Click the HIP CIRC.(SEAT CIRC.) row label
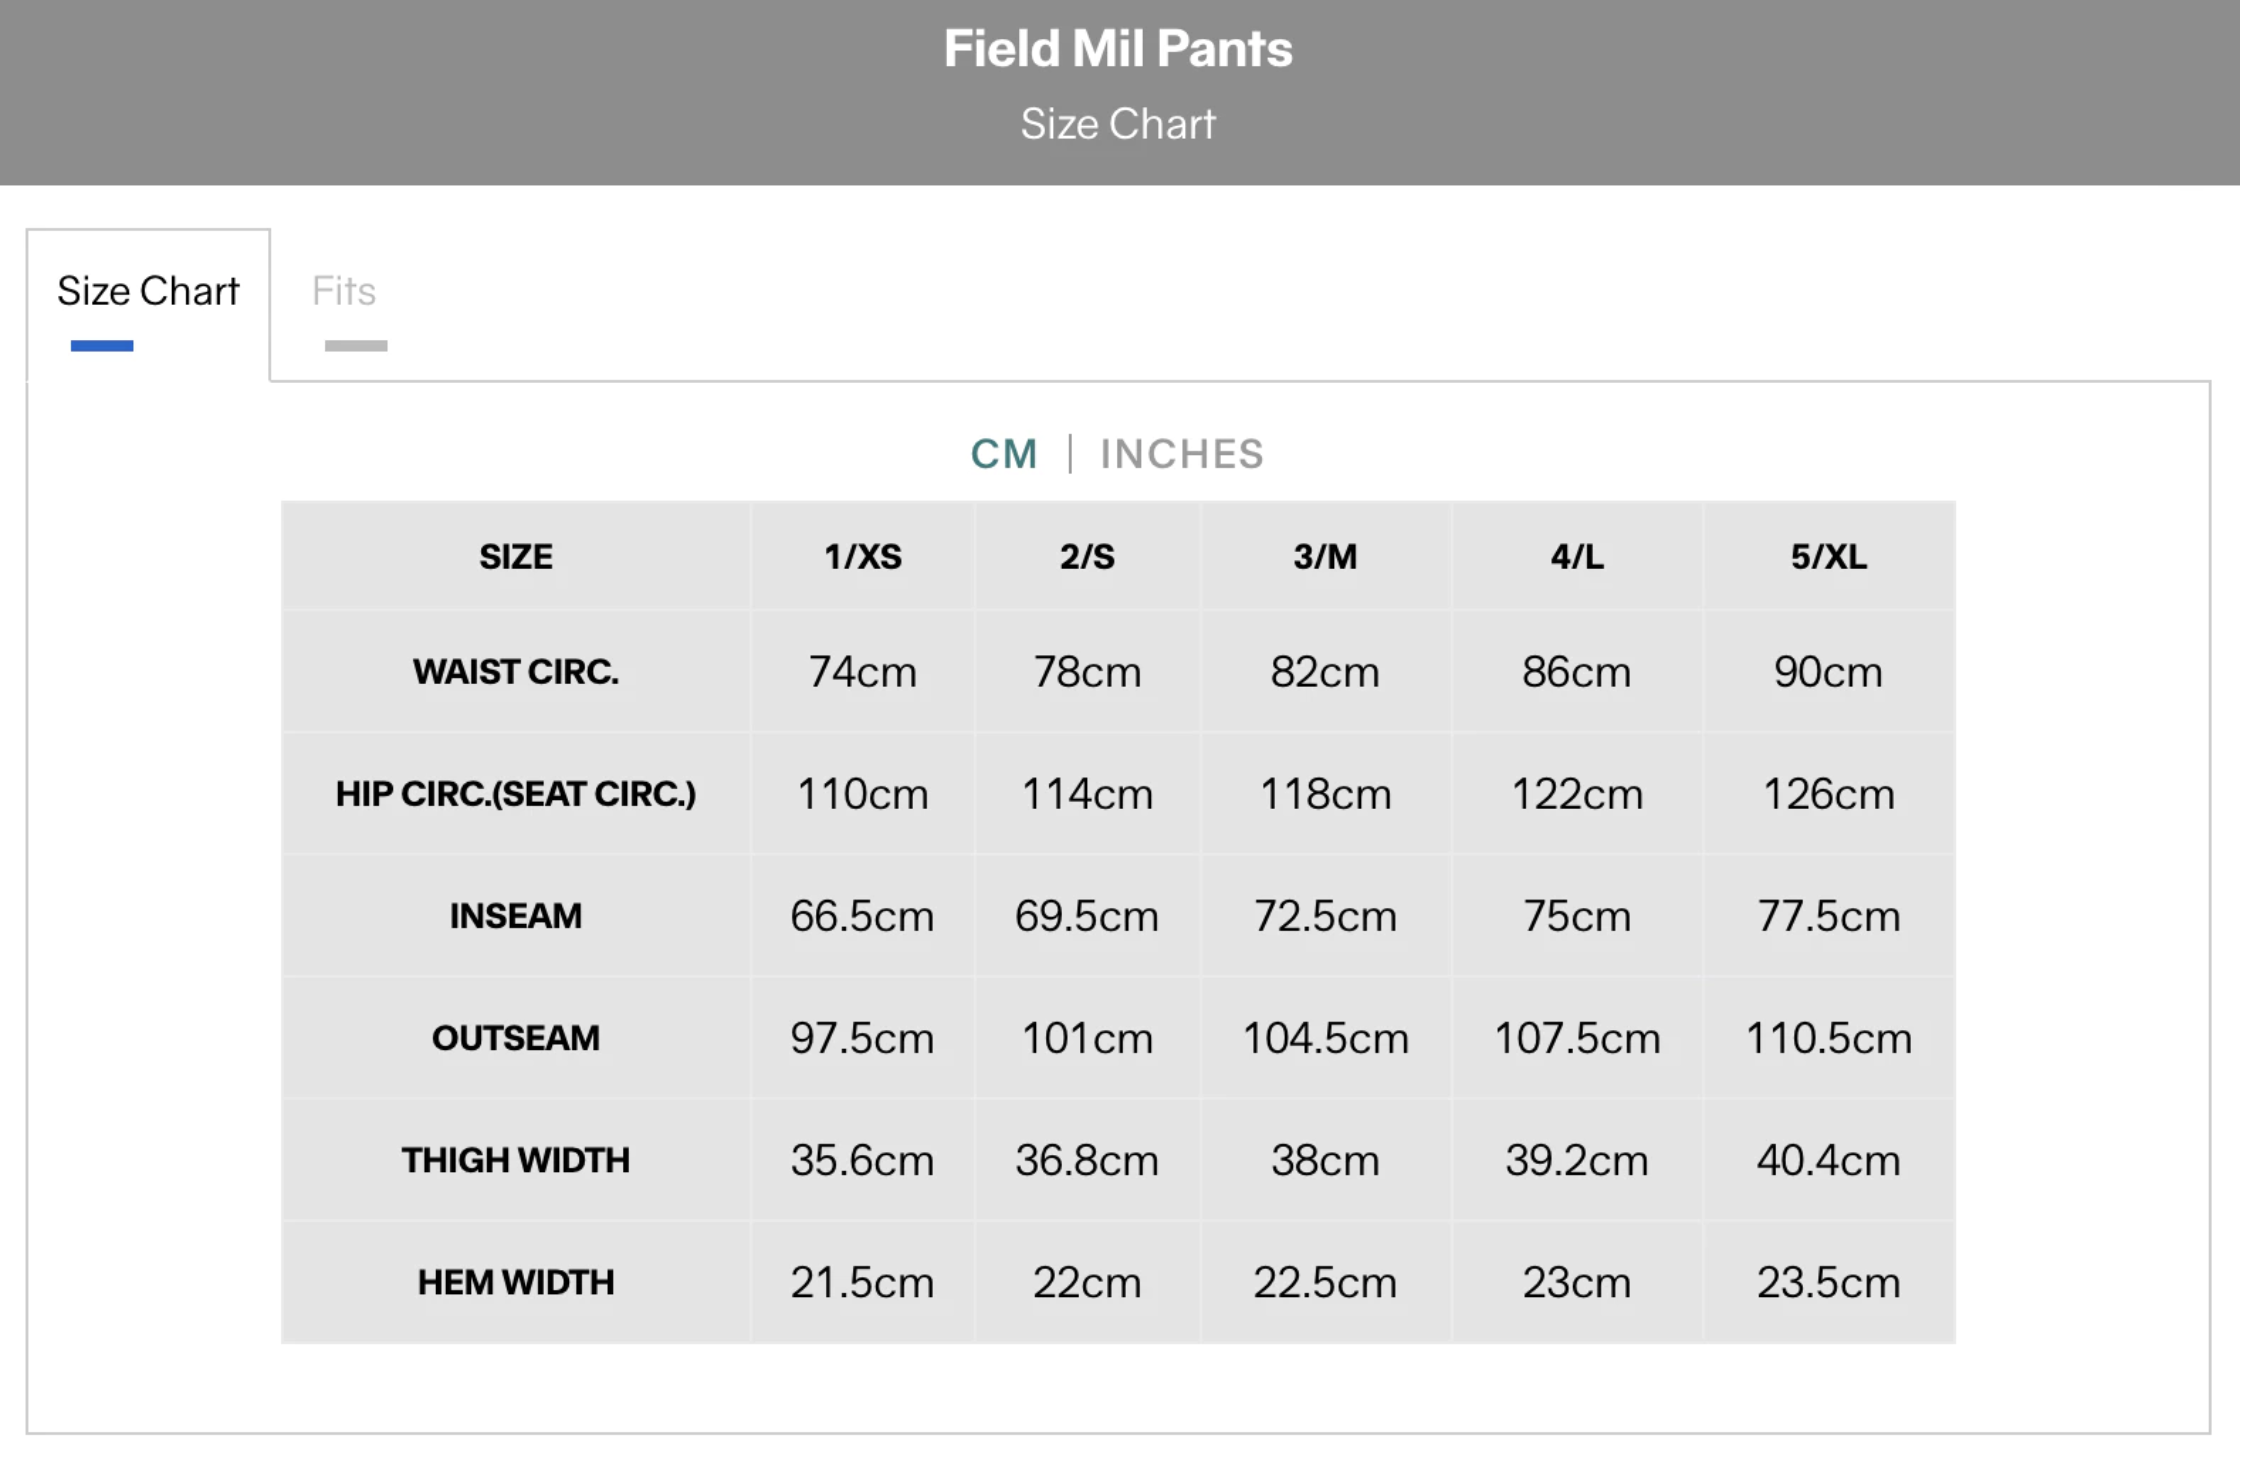Viewport: 2242px width, 1462px height. (x=516, y=794)
